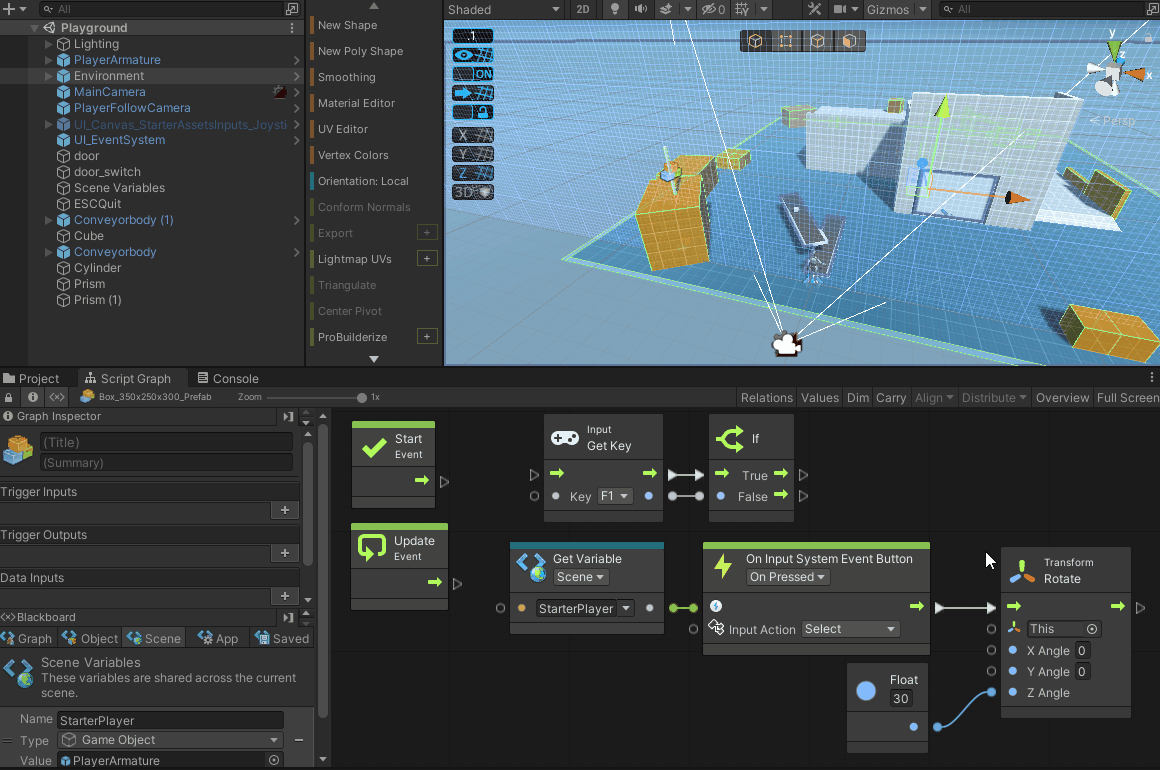Click the graph Title input field

[x=166, y=442]
